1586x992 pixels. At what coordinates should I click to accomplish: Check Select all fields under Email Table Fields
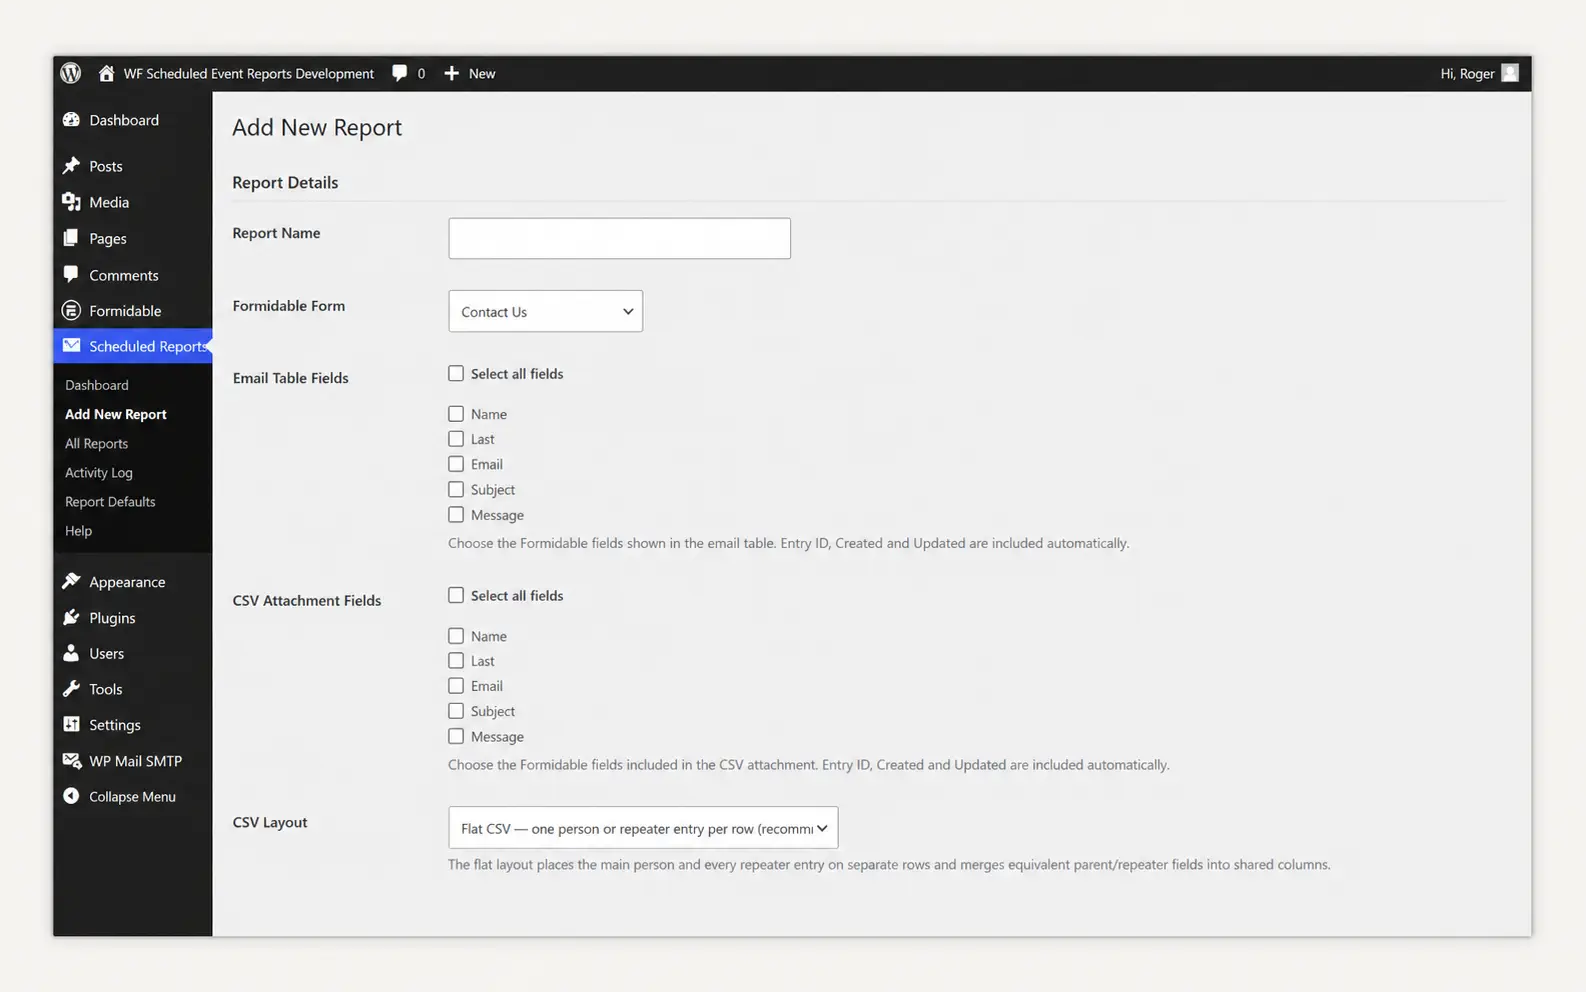point(456,373)
